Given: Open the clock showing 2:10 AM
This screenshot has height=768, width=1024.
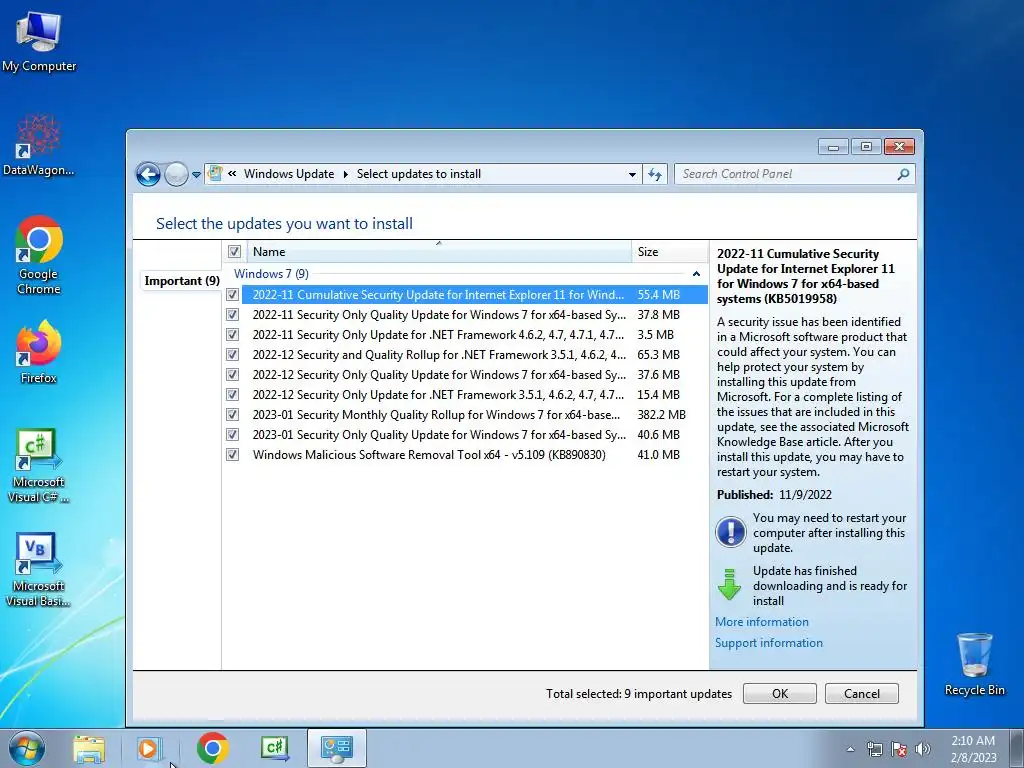Looking at the screenshot, I should (x=973, y=749).
